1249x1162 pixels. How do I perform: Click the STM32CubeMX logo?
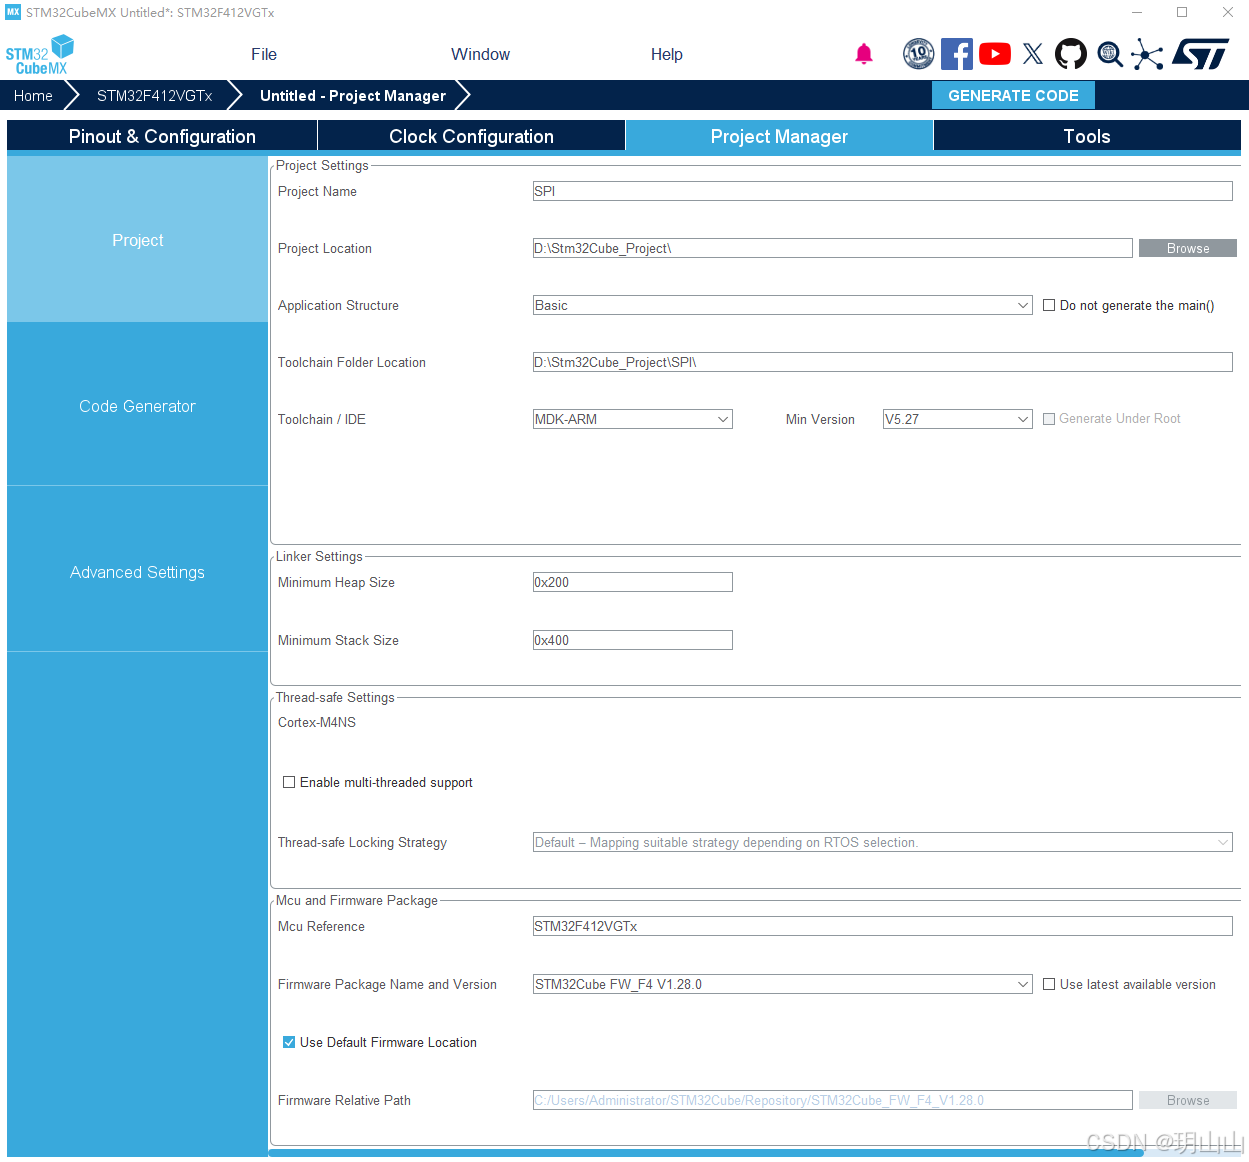[x=40, y=55]
